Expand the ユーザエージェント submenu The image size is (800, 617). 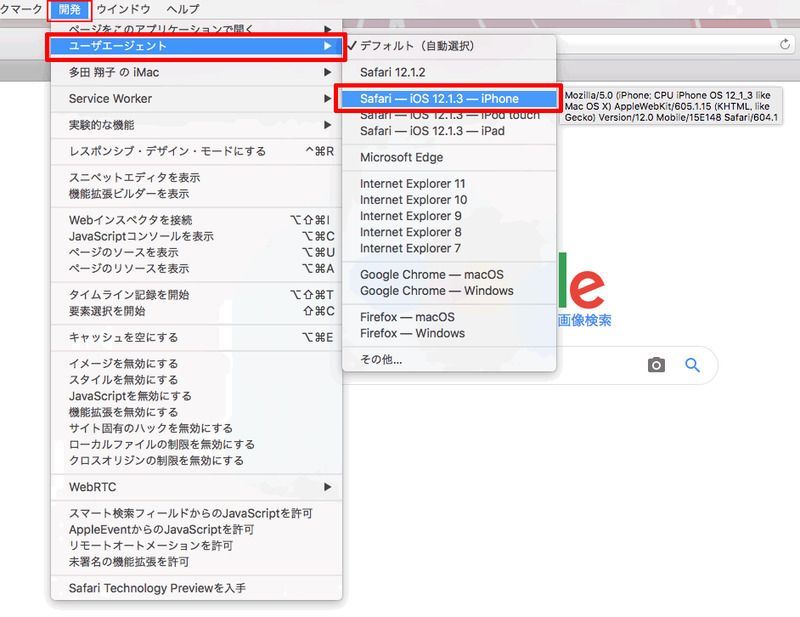[x=195, y=46]
